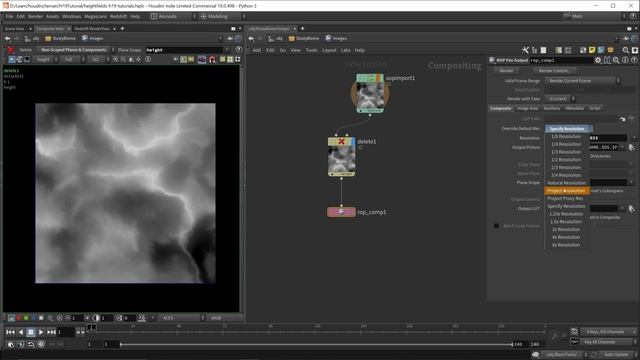The width and height of the screenshot is (640, 360).
Task: Select the rop_comp1 node
Action: tap(341, 212)
